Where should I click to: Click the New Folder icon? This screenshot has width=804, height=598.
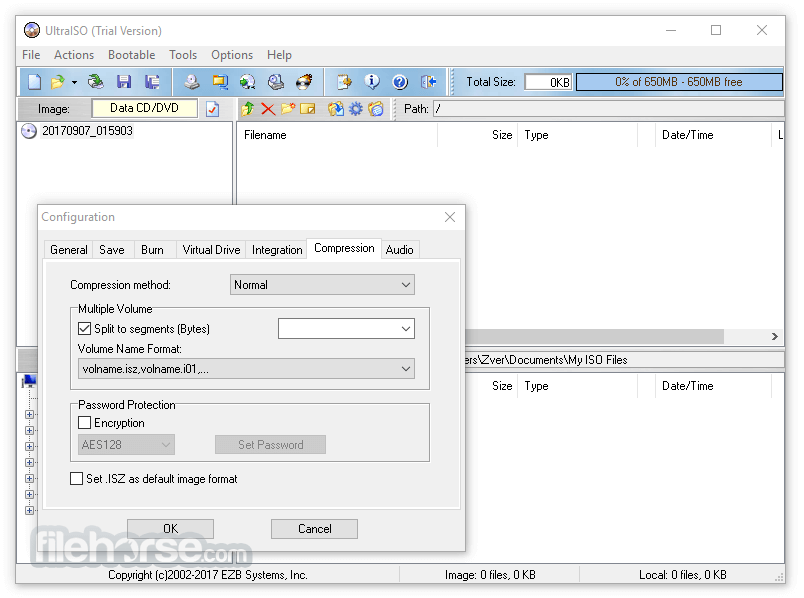point(288,109)
